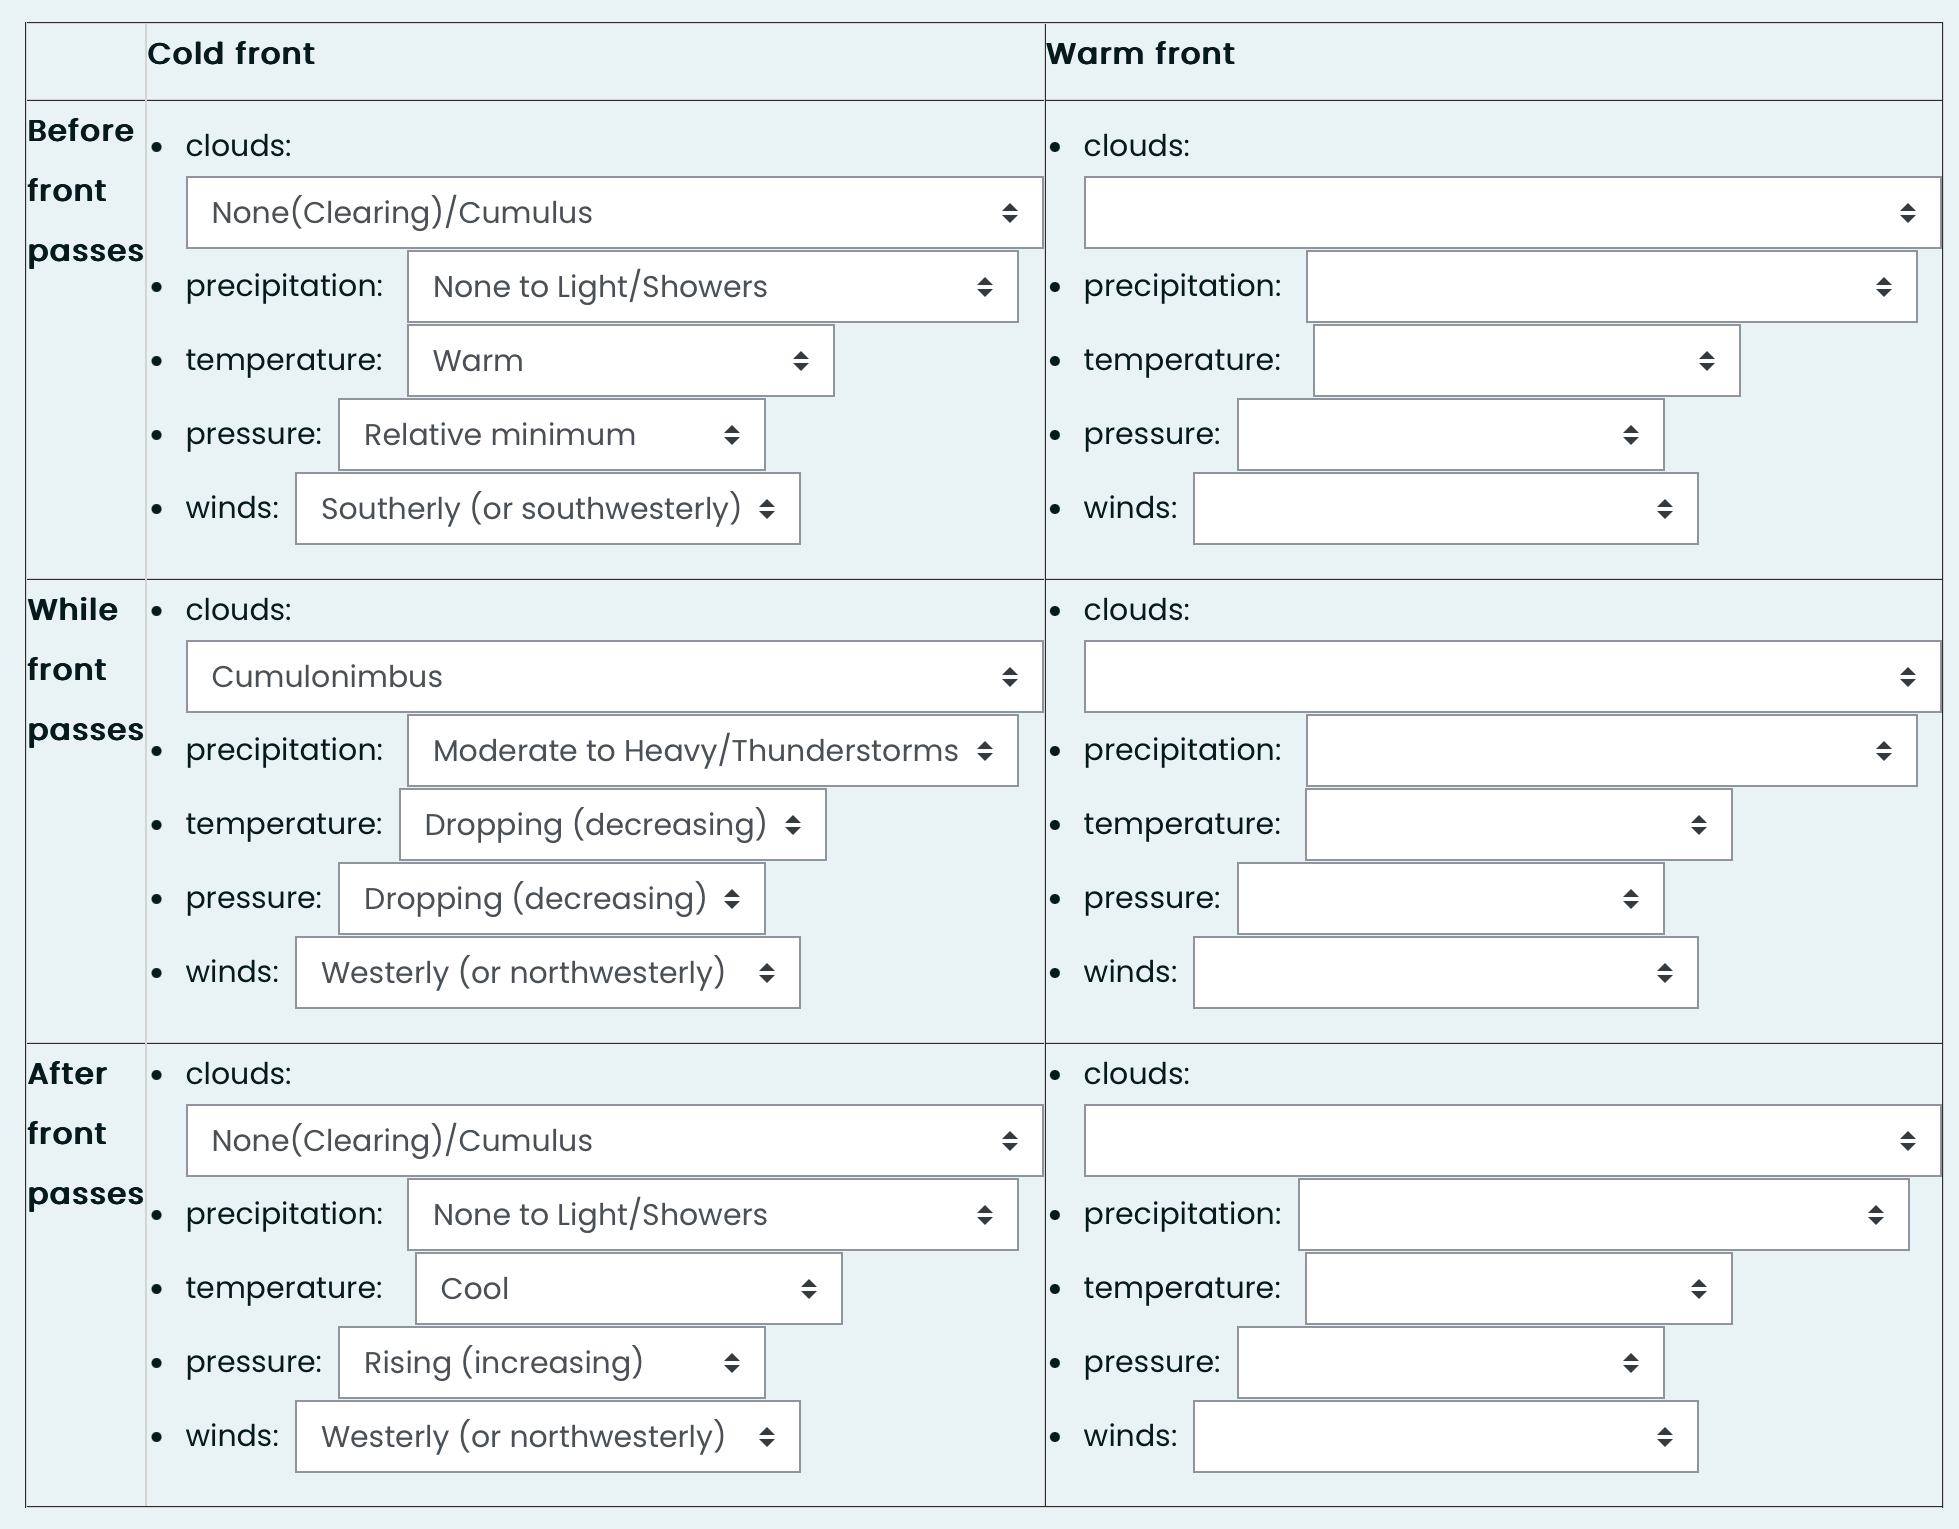1959x1529 pixels.
Task: Open the Cool temperature dropdown after front passes
Action: click(x=628, y=1289)
